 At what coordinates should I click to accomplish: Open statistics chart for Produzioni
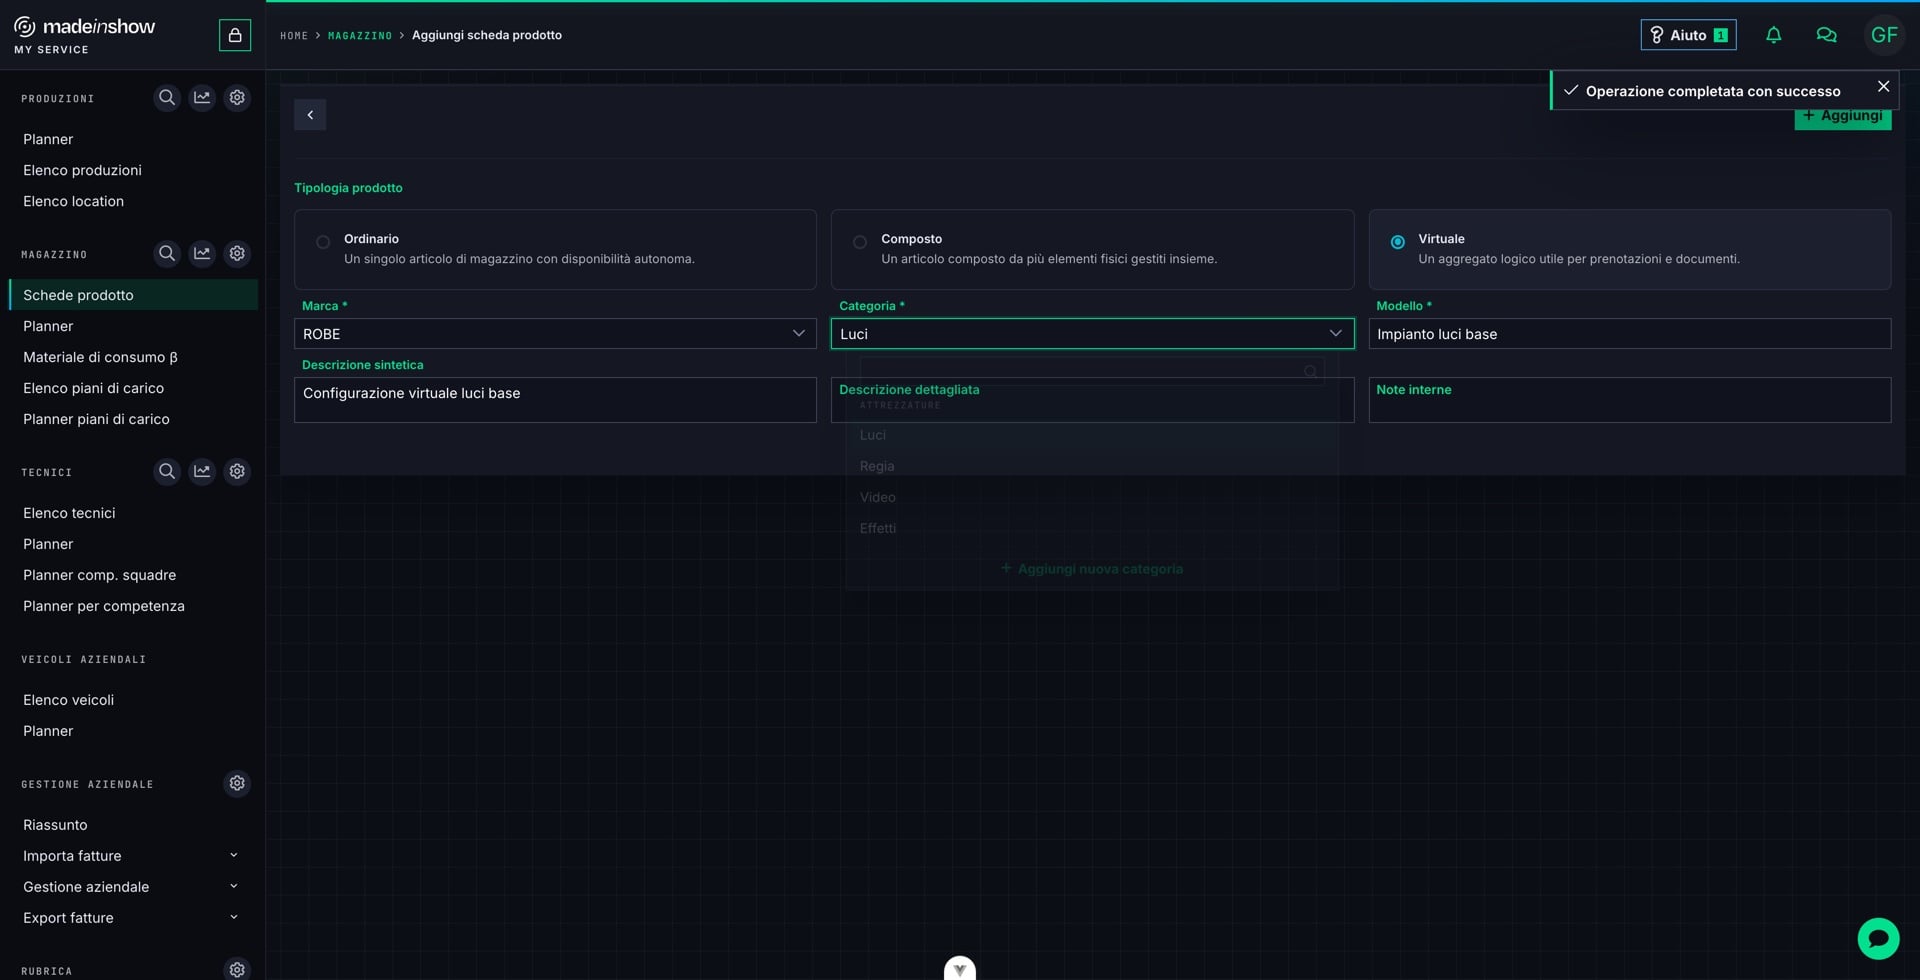click(x=202, y=98)
